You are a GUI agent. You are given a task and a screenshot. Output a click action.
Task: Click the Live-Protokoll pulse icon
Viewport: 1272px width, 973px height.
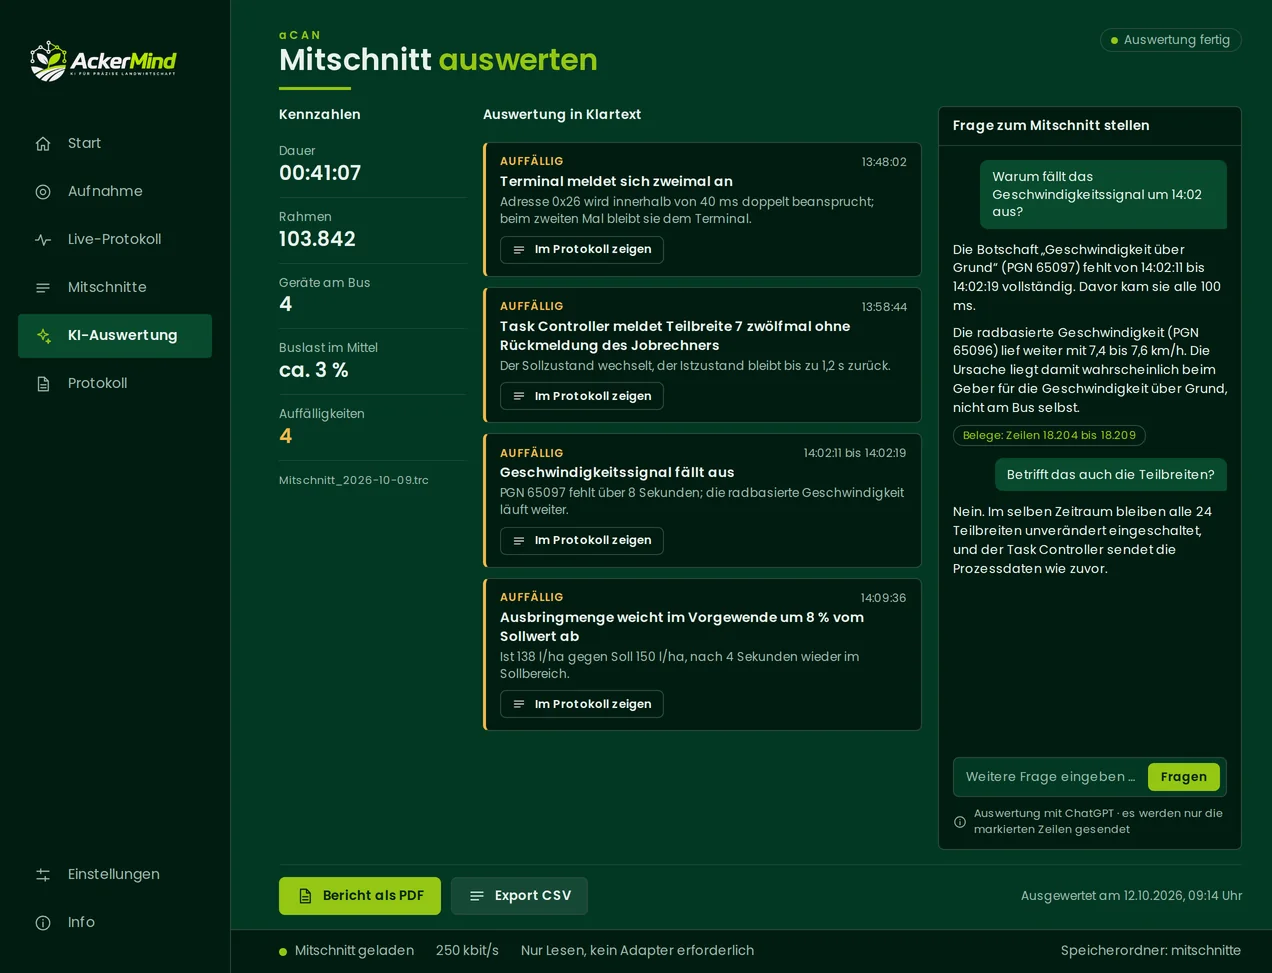click(x=43, y=239)
